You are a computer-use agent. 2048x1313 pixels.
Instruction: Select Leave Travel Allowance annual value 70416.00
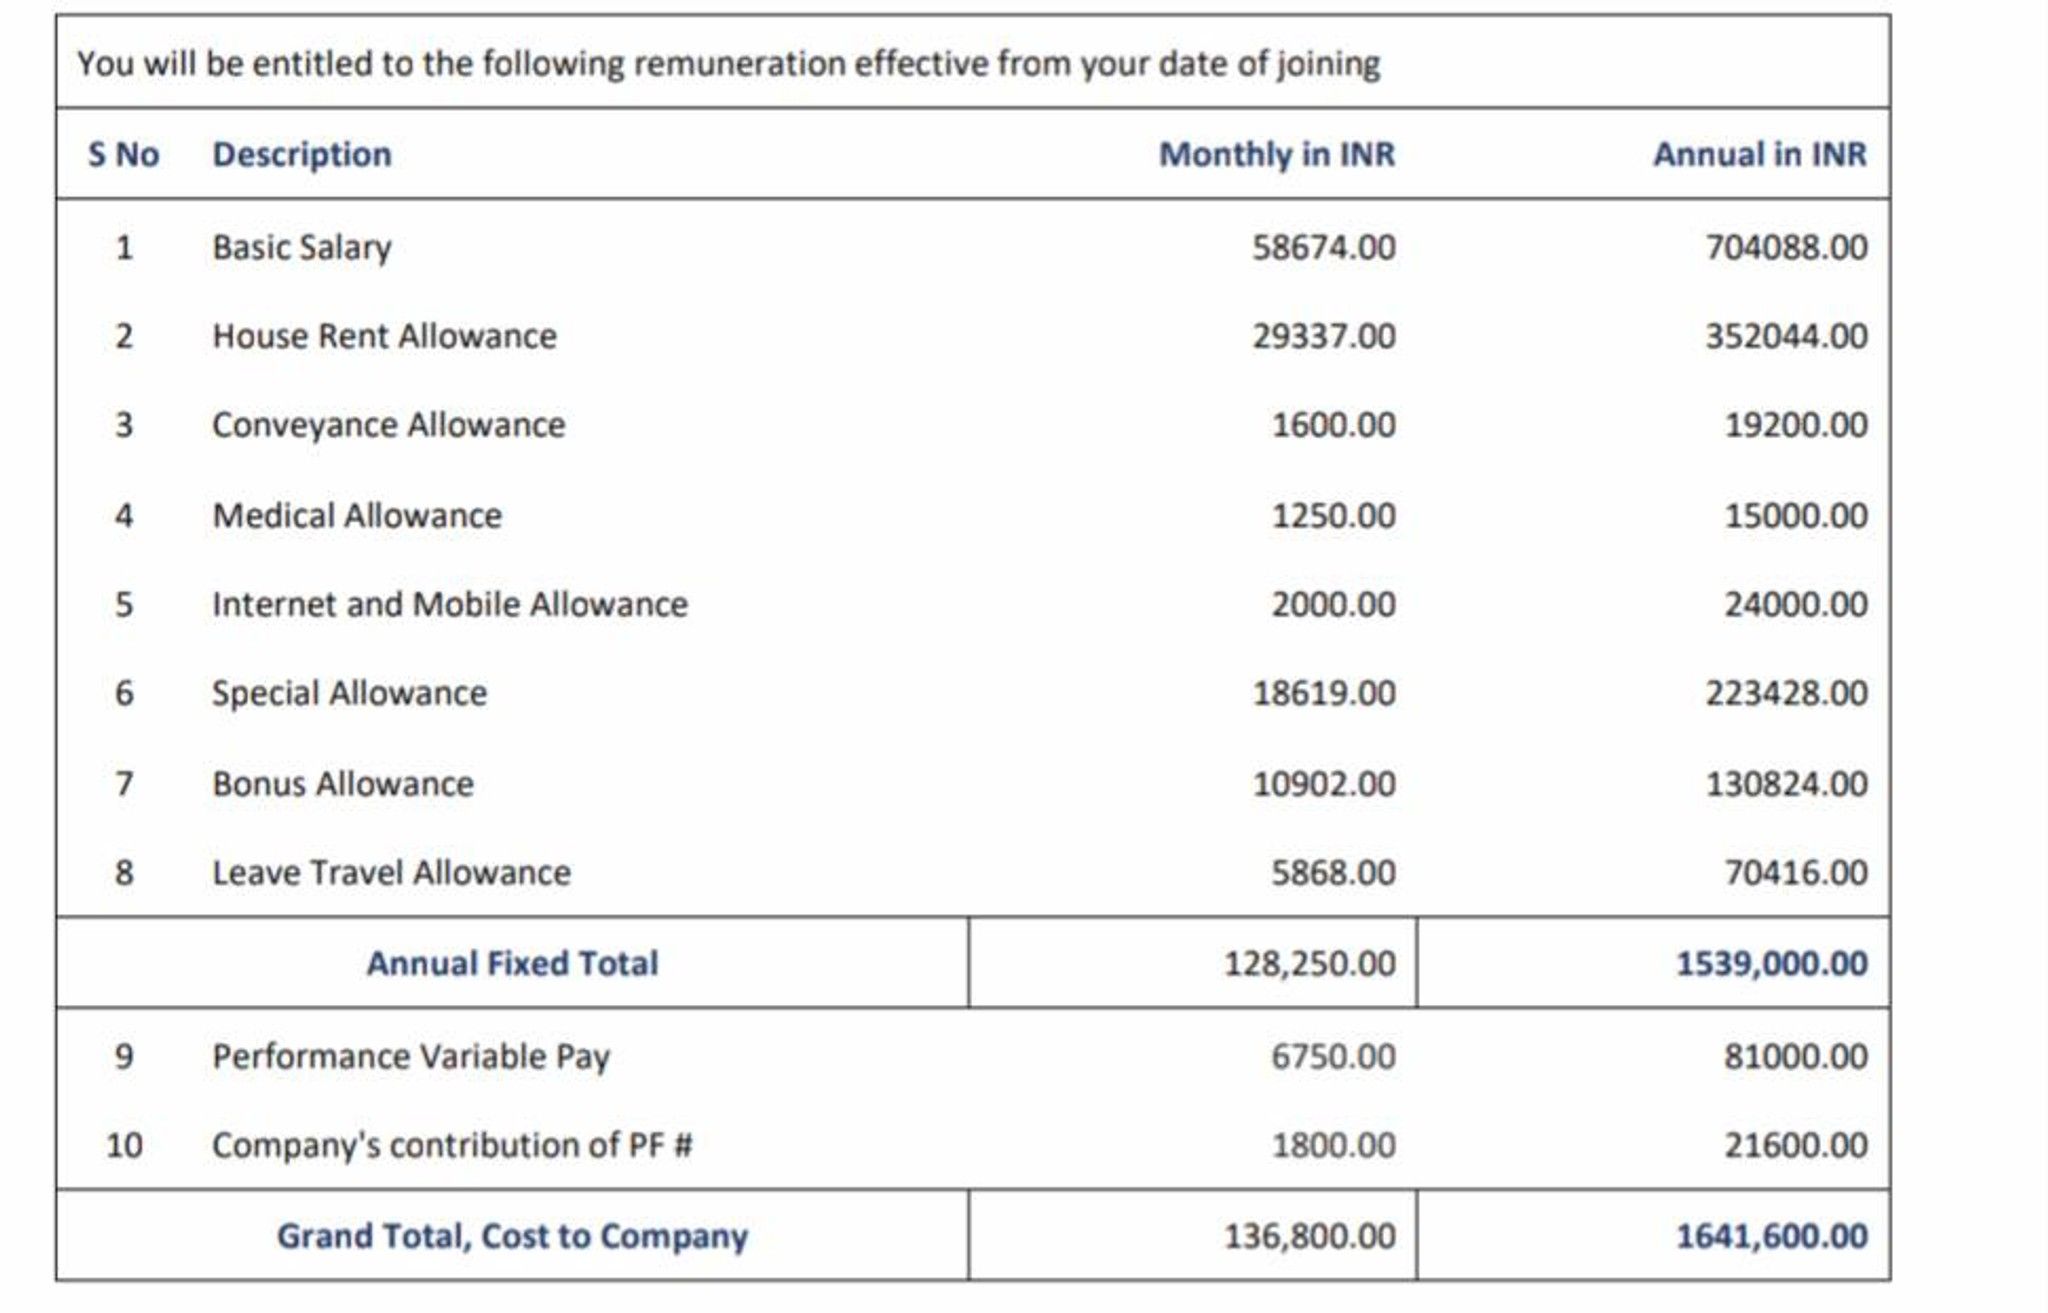pos(1796,872)
